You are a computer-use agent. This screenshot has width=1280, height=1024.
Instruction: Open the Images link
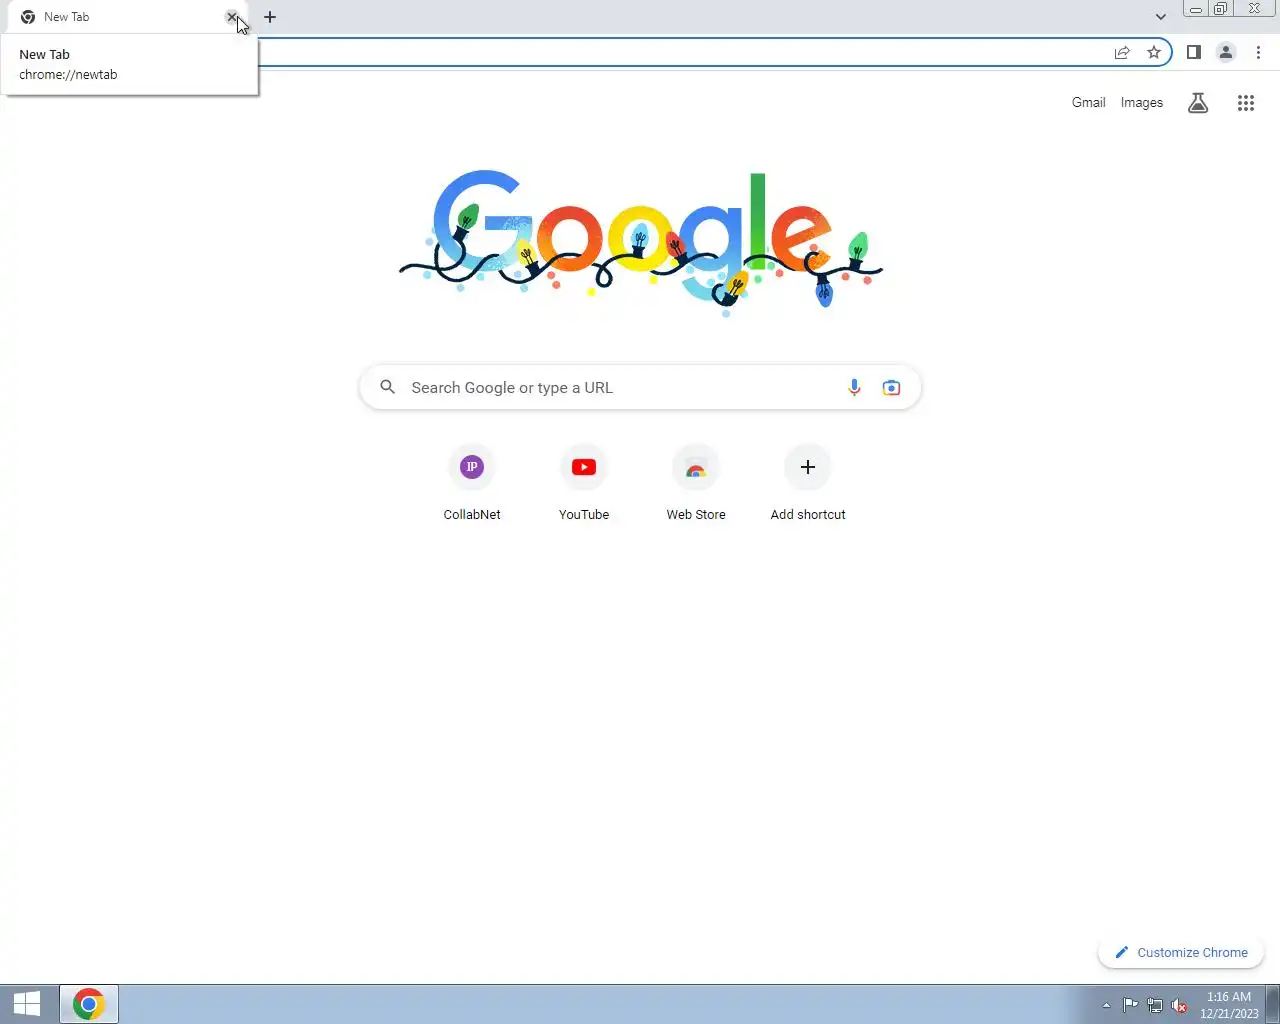[1142, 102]
